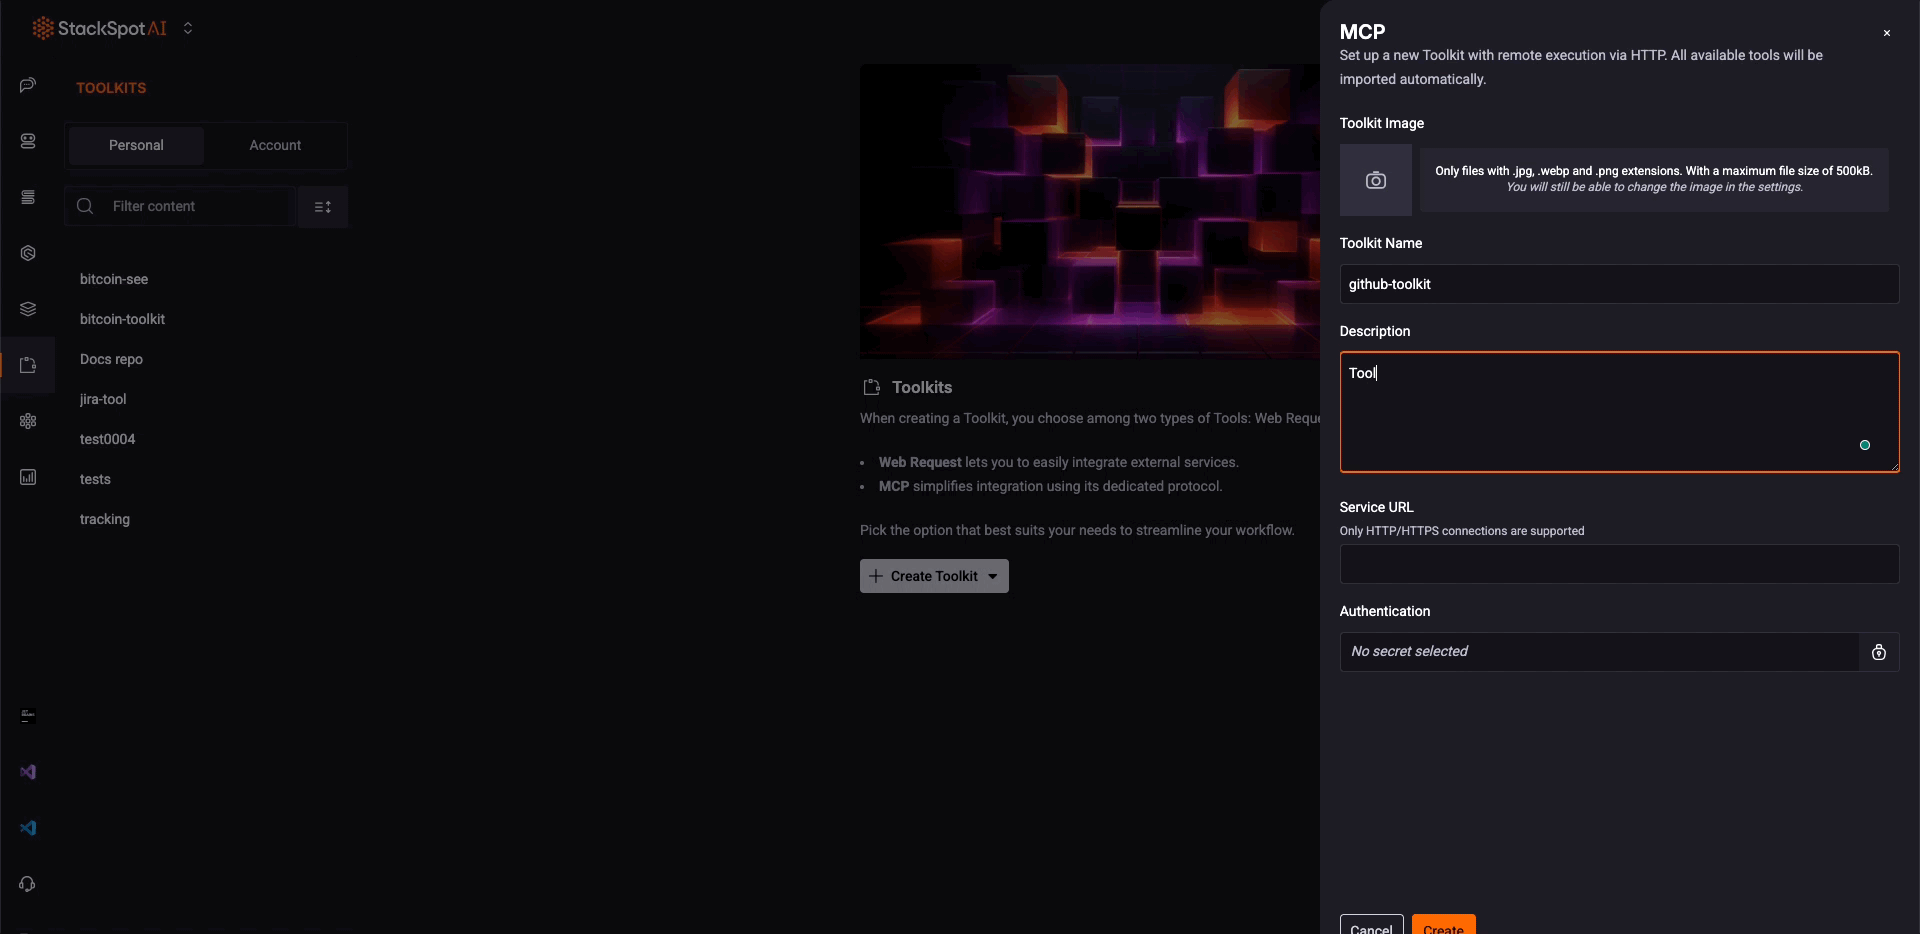Screen dimensions: 1920x934
Task: Open the Authentication secret selection field
Action: tap(1598, 652)
